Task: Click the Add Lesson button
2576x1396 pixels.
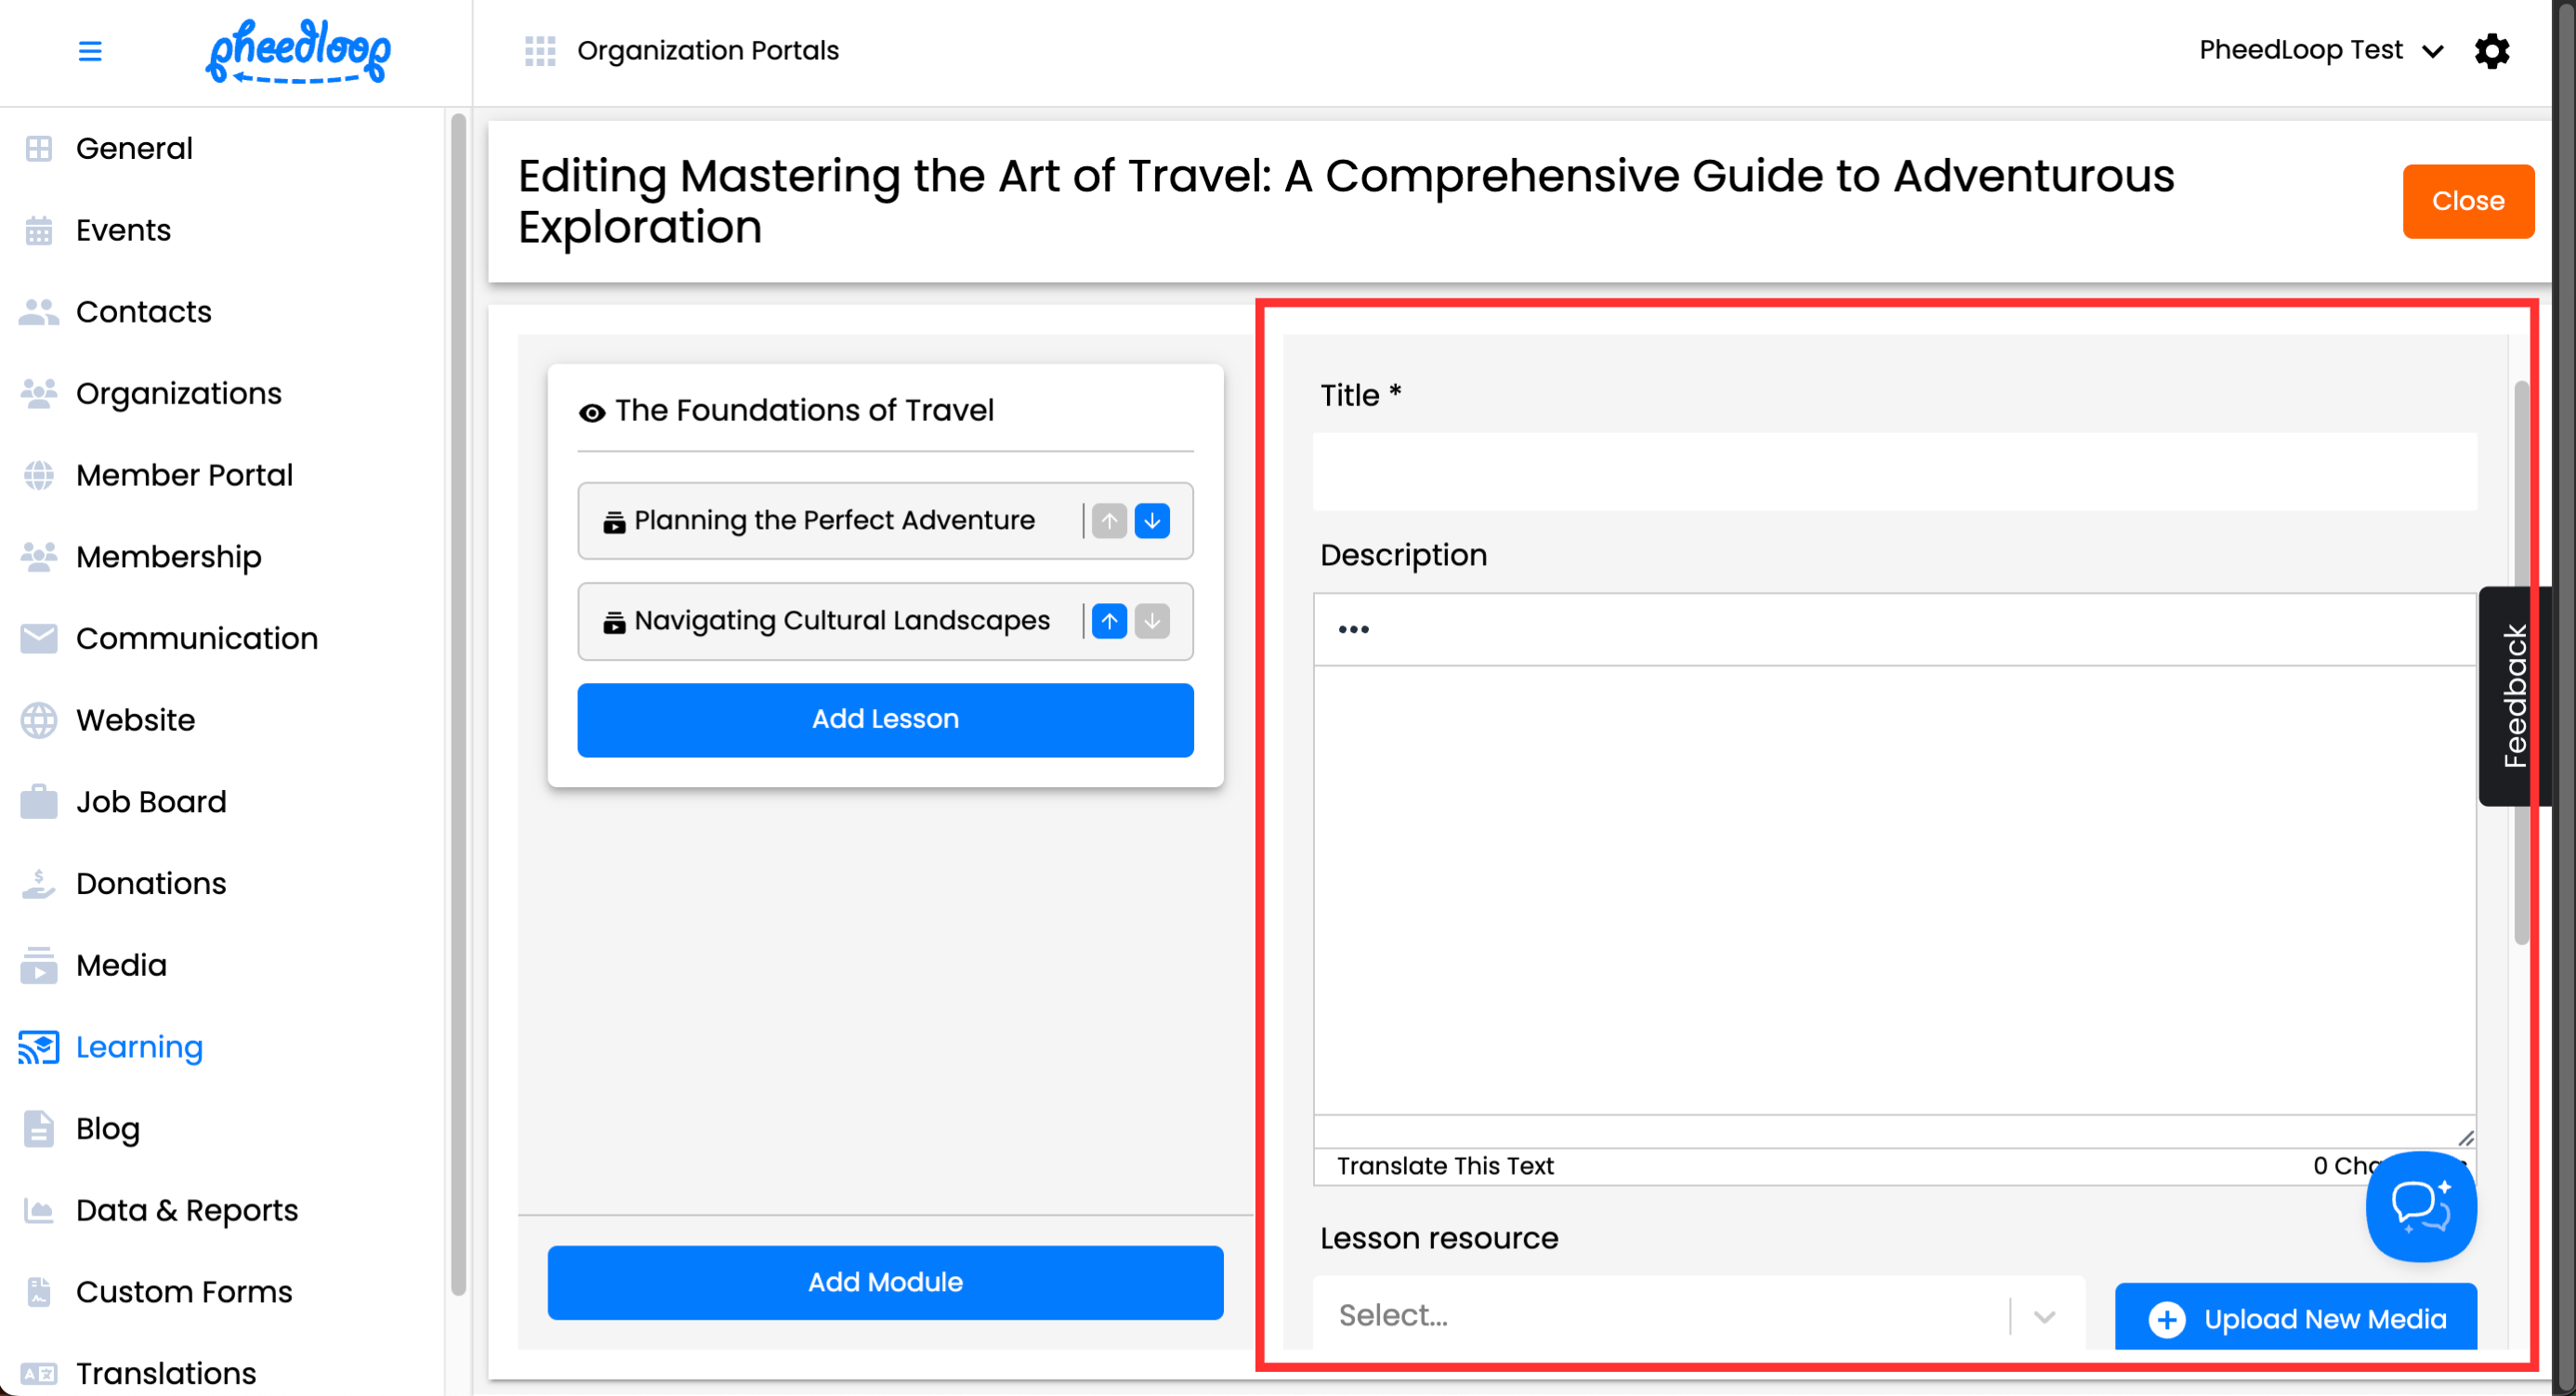Action: tap(885, 720)
